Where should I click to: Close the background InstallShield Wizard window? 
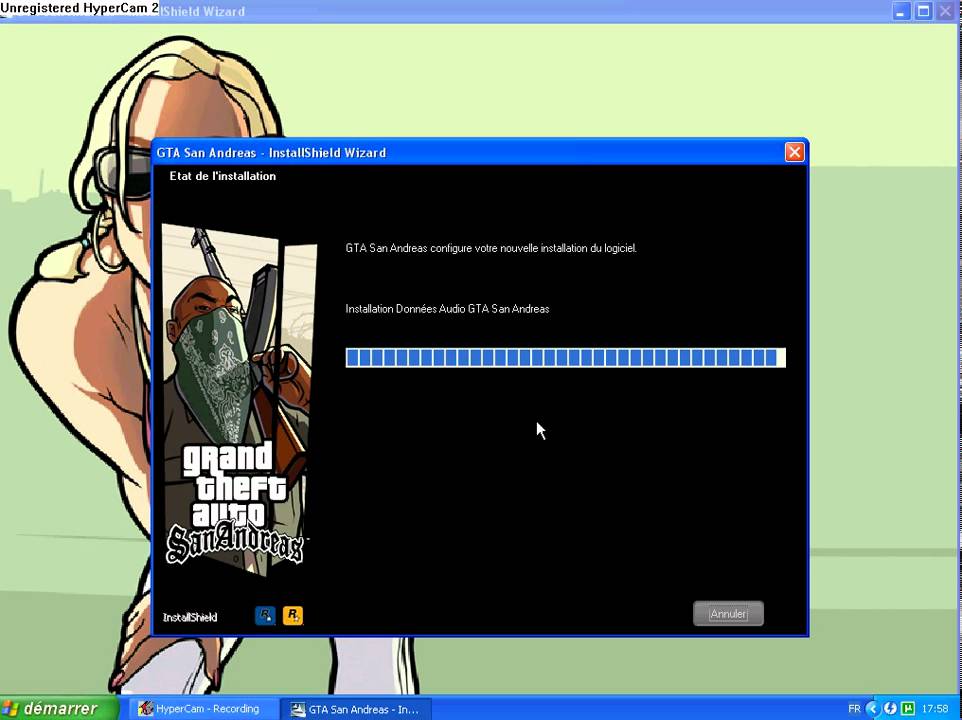(x=945, y=11)
